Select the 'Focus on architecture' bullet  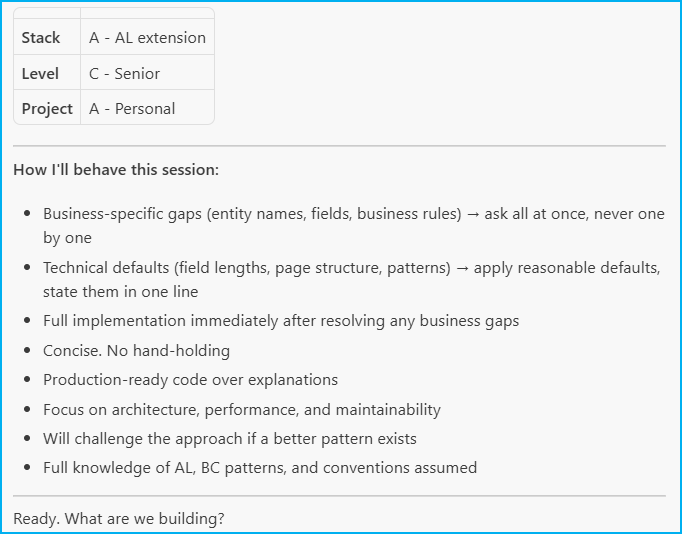coord(241,409)
